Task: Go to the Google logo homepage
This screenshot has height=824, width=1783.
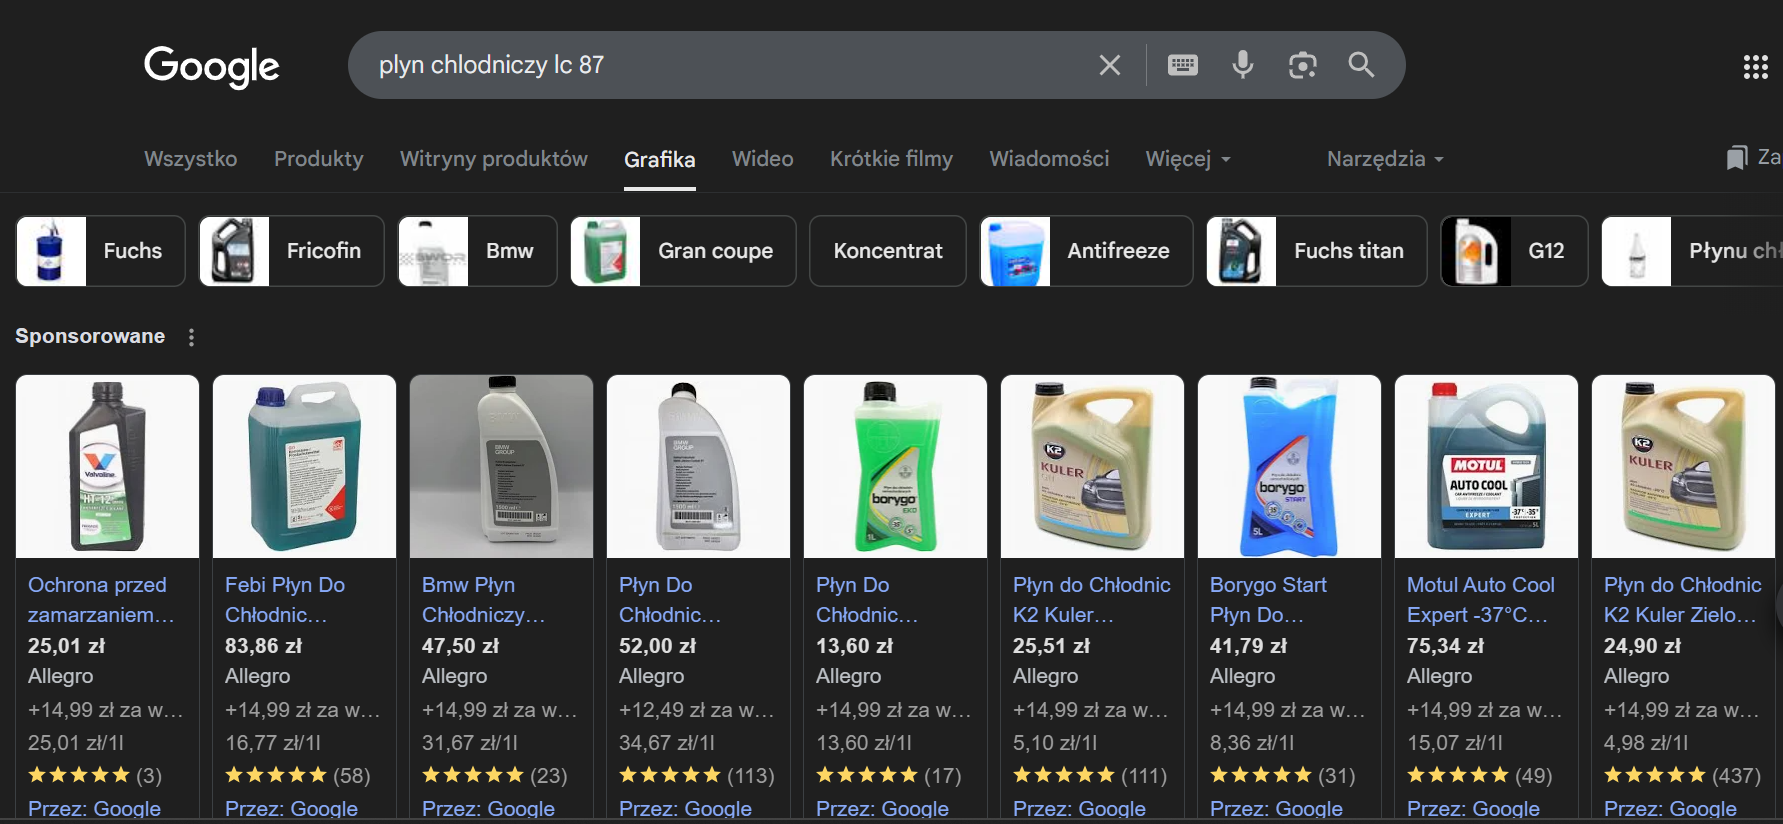Action: pyautogui.click(x=212, y=66)
